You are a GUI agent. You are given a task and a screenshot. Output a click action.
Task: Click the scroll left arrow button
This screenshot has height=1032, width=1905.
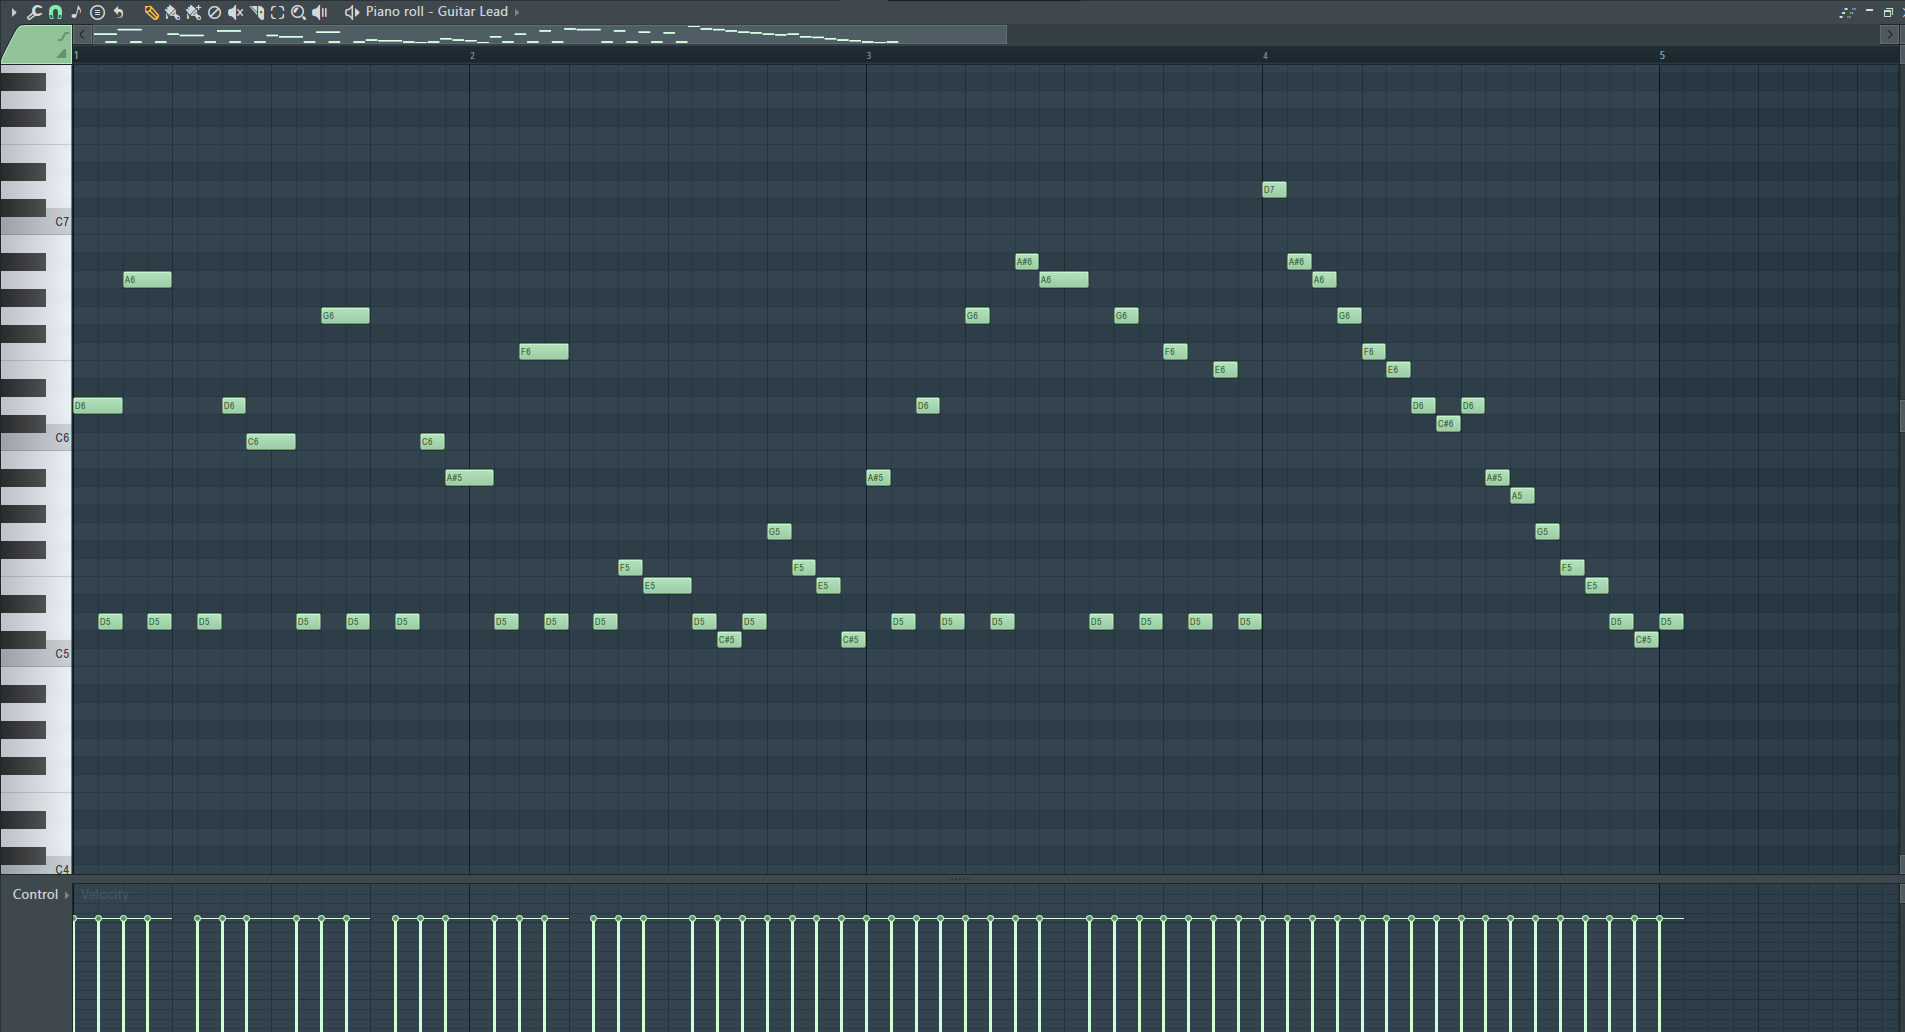[x=82, y=35]
